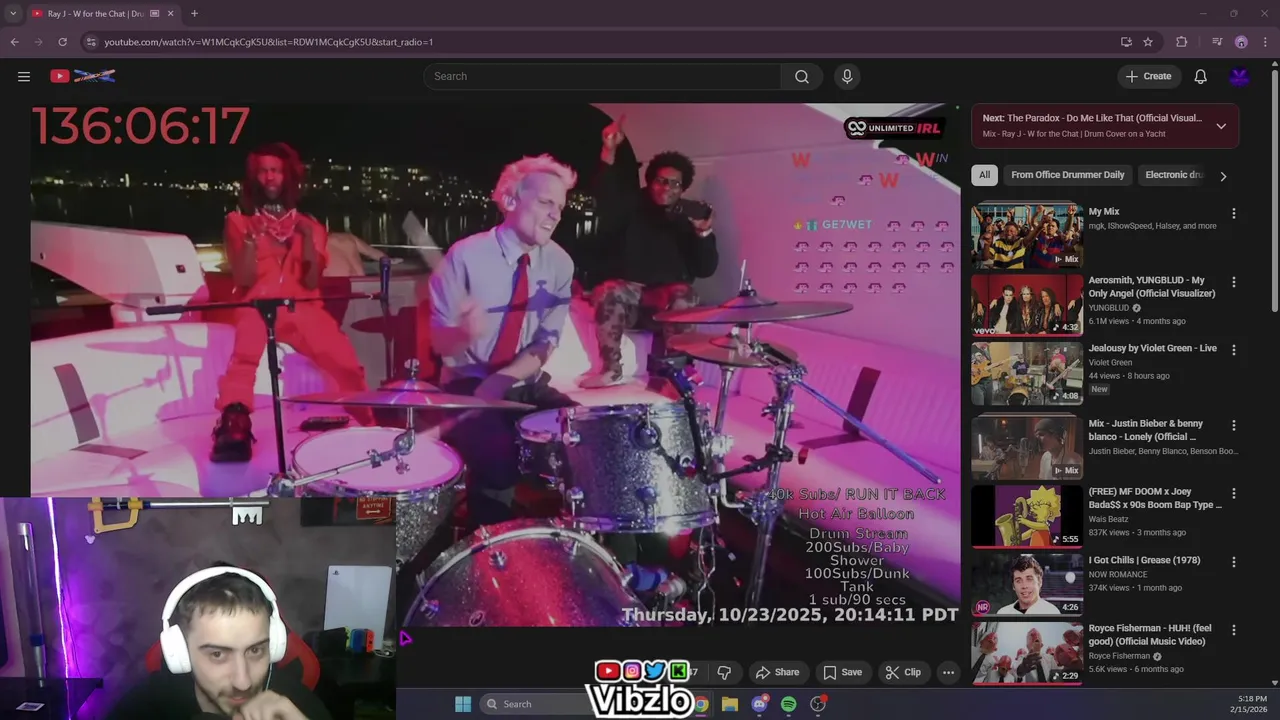The height and width of the screenshot is (720, 1280).
Task: Select From Office Drummer Daily chip
Action: (1067, 175)
